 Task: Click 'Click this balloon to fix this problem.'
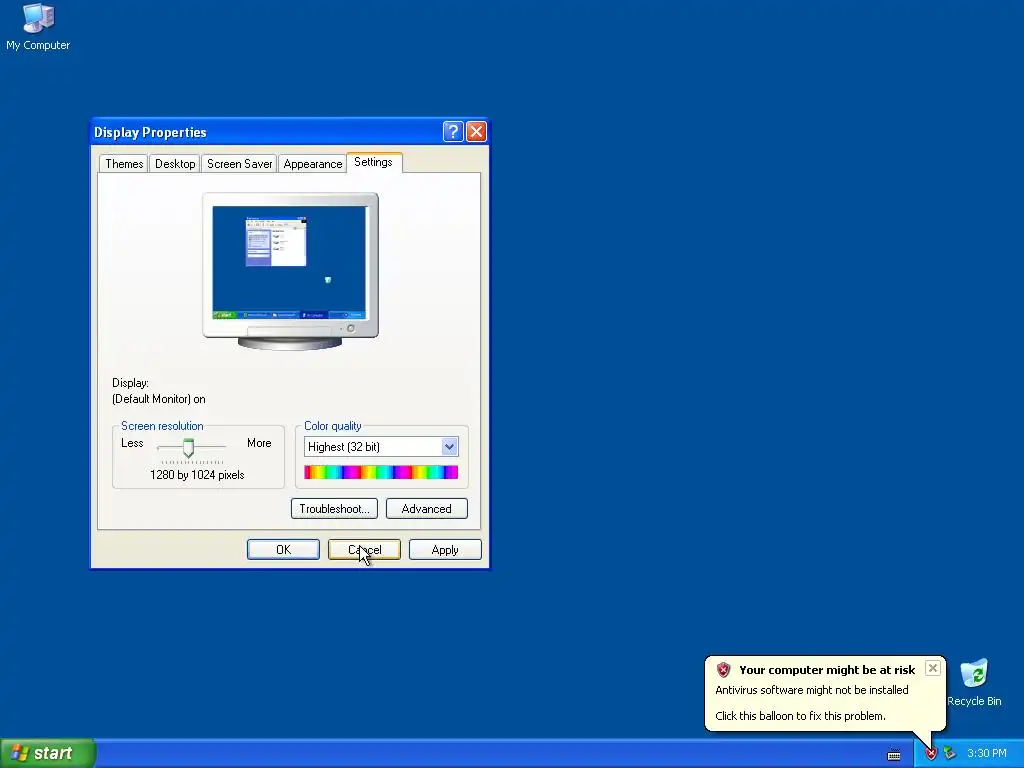pyautogui.click(x=800, y=716)
